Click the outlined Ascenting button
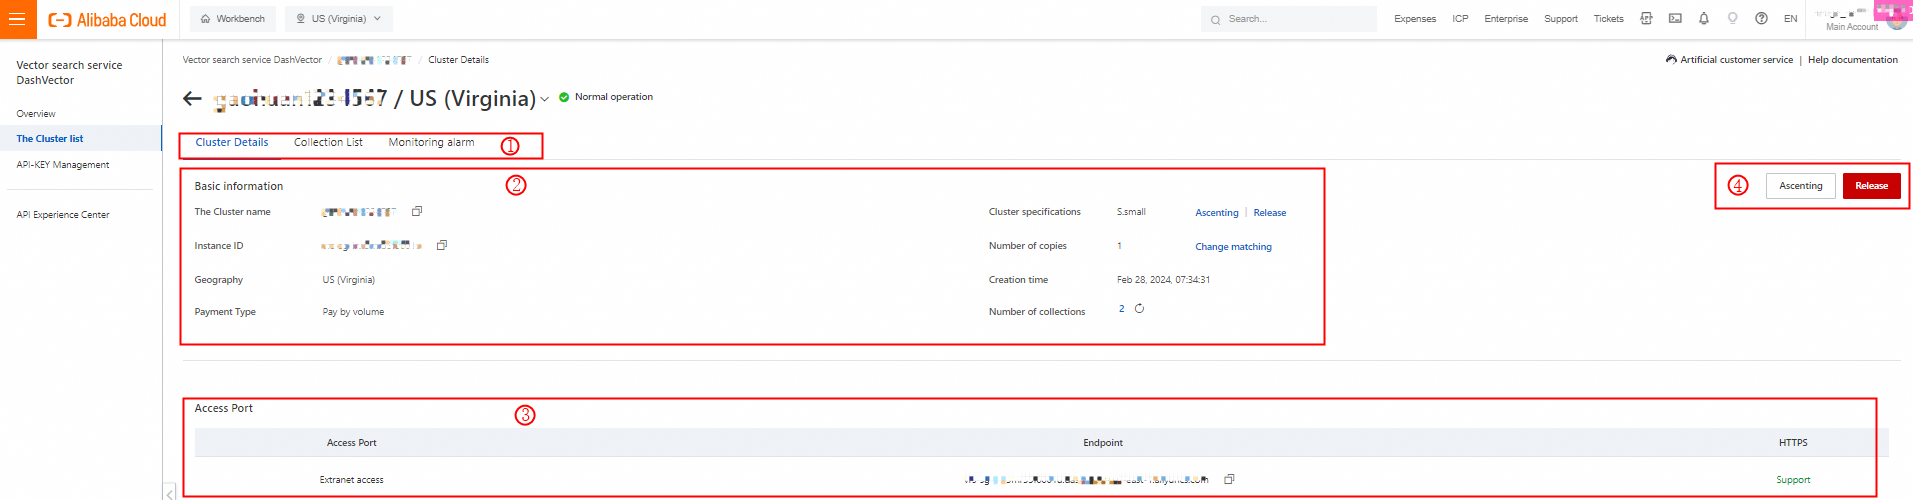 point(1800,186)
